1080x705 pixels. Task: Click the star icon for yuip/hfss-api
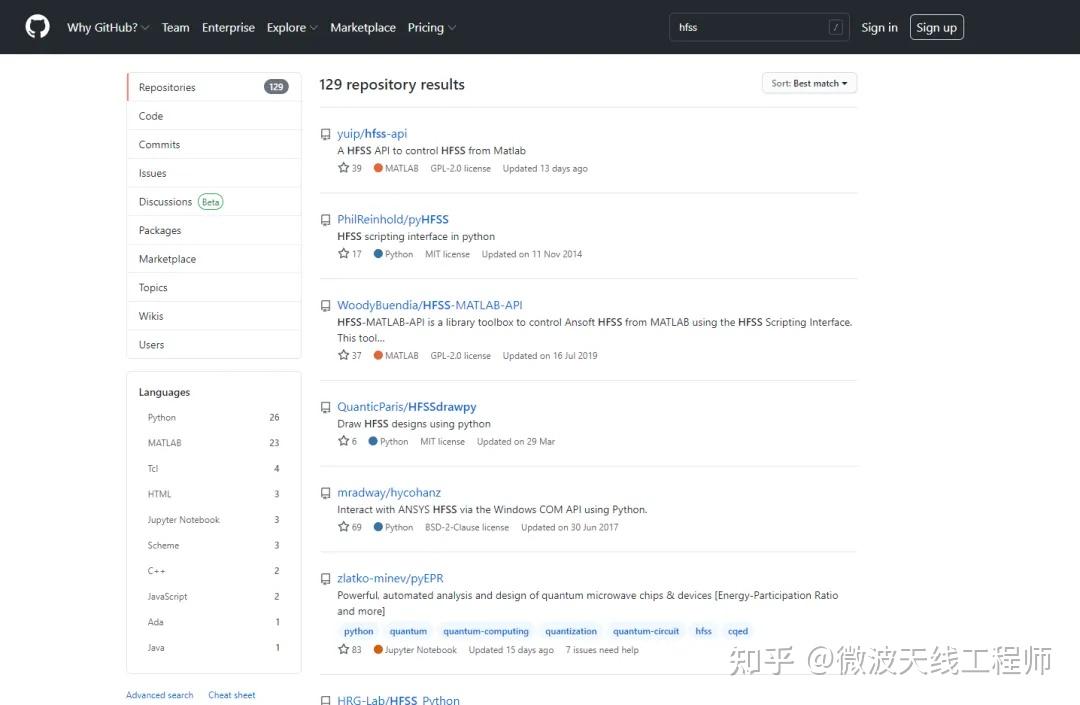344,168
